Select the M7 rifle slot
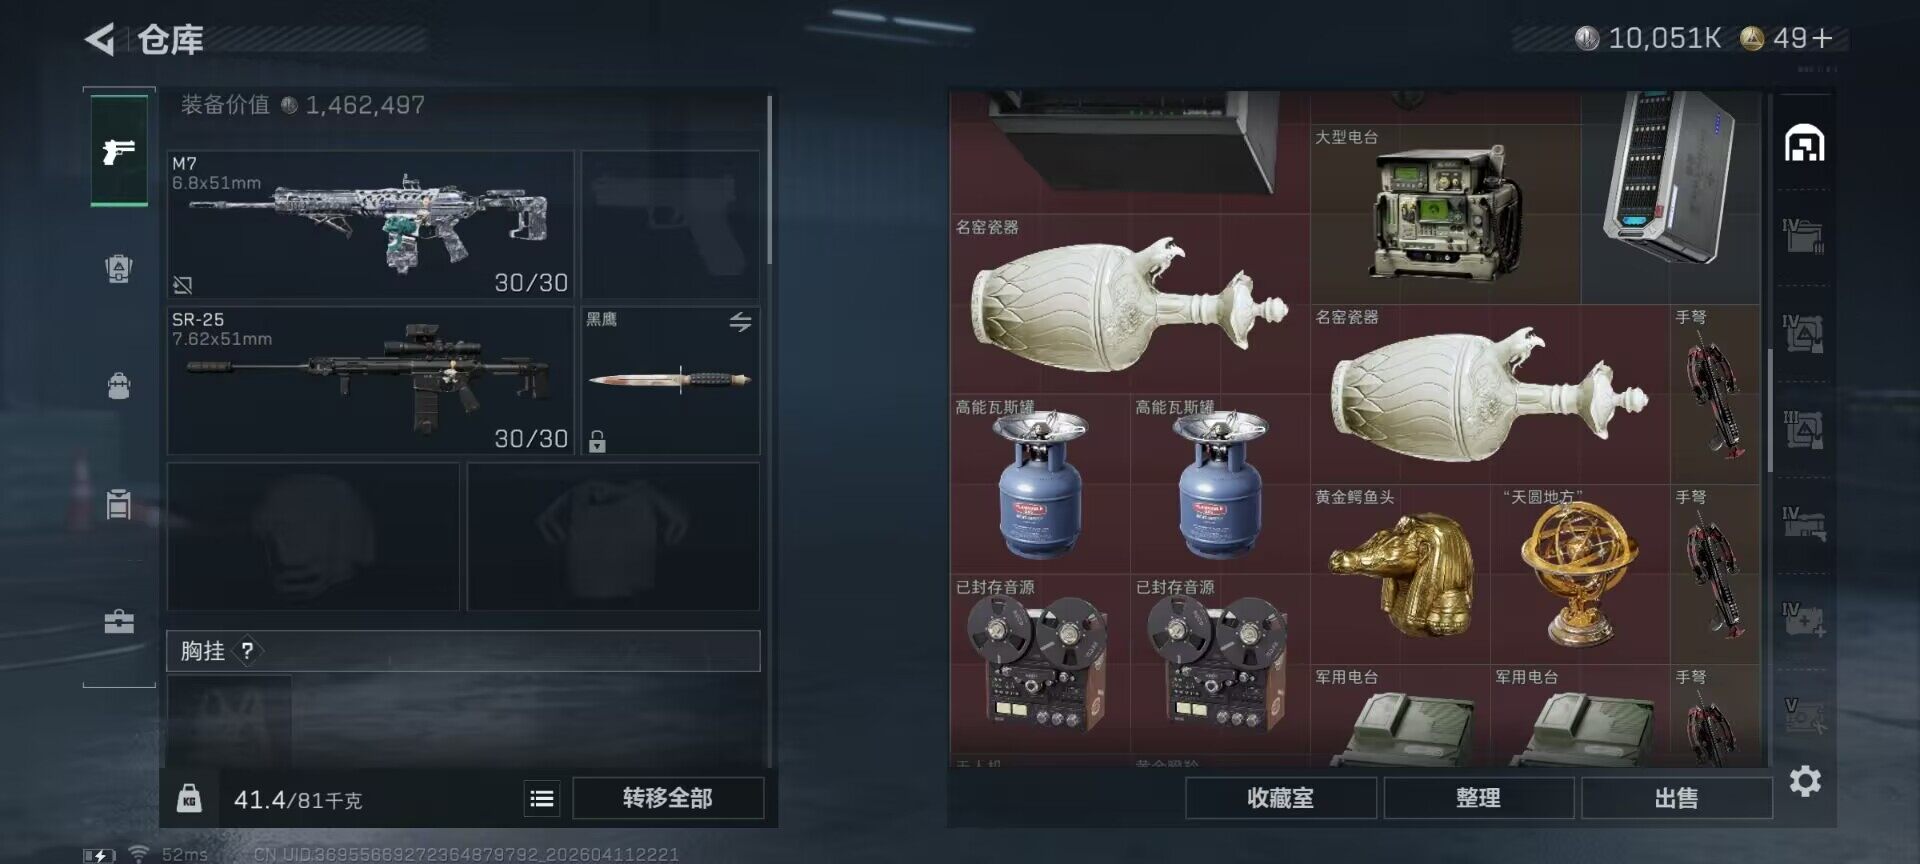This screenshot has height=864, width=1920. (370, 224)
